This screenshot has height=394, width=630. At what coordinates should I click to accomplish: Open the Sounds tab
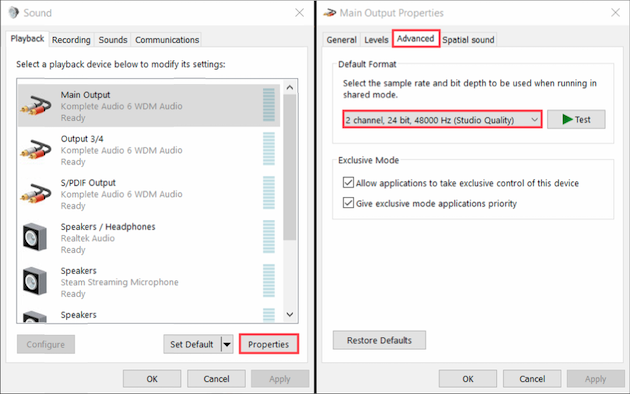click(113, 40)
